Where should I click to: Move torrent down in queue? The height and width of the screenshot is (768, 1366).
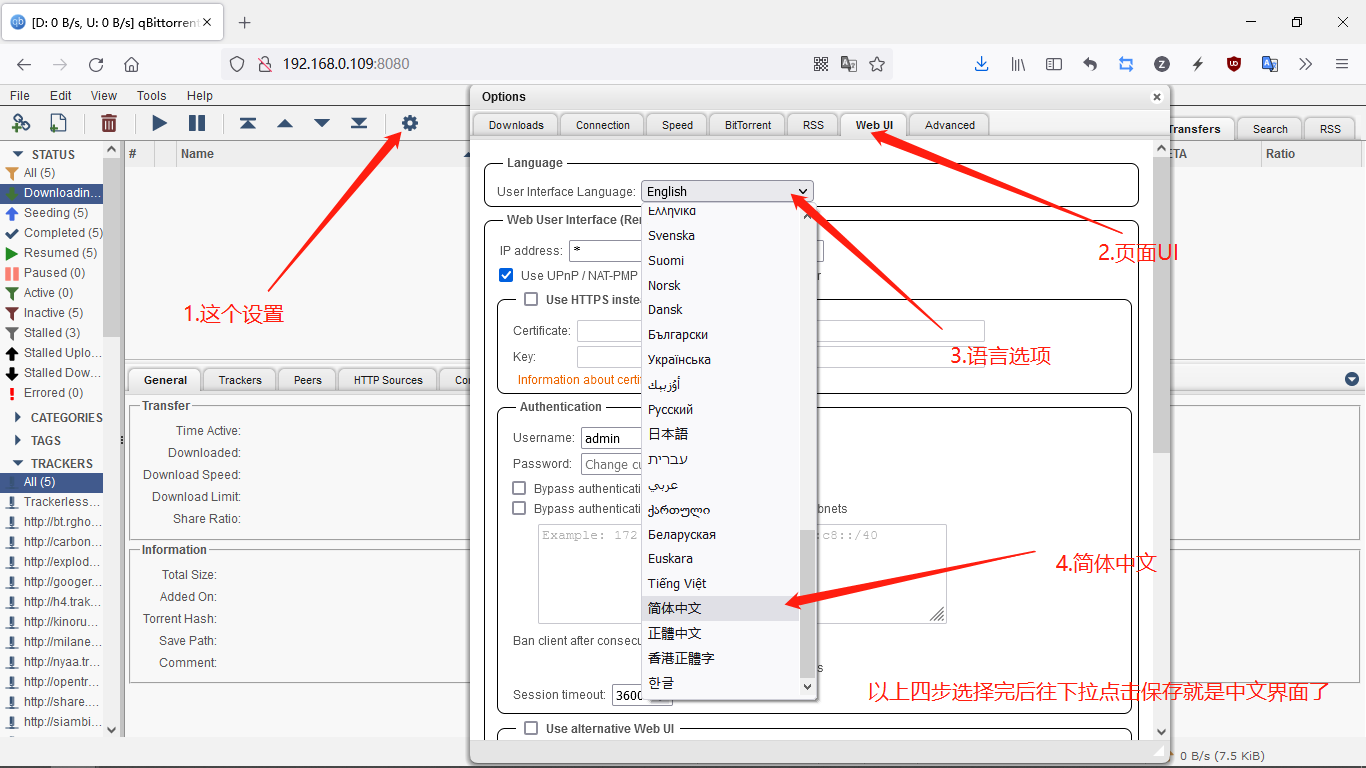tap(322, 123)
